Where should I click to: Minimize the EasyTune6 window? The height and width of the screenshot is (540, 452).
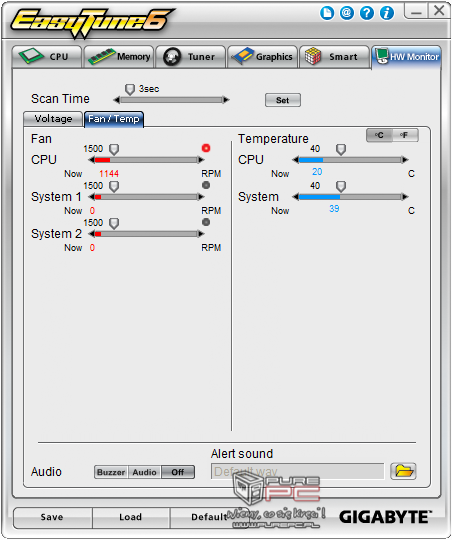(416, 11)
